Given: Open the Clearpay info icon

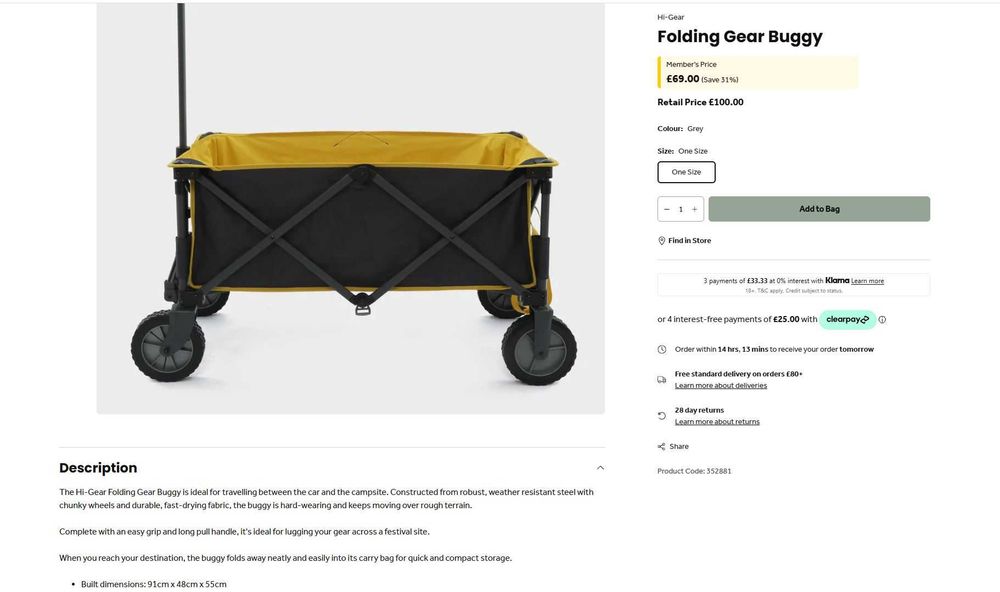Looking at the screenshot, I should pyautogui.click(x=882, y=320).
